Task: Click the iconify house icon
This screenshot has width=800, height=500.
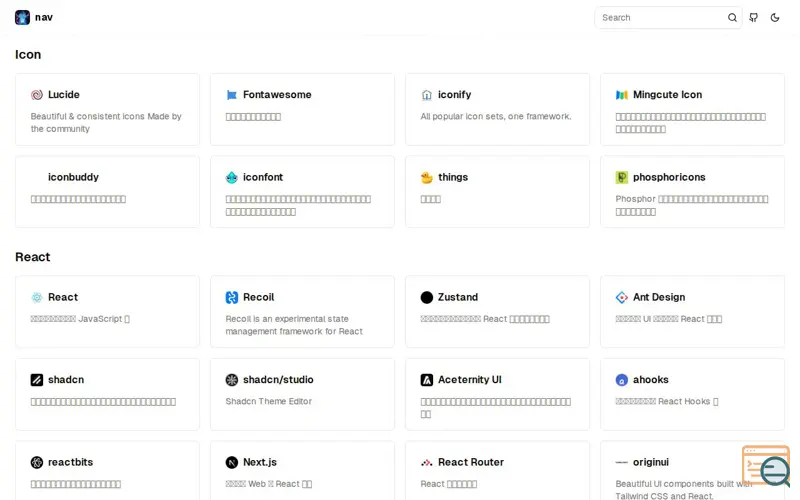Action: tap(427, 95)
